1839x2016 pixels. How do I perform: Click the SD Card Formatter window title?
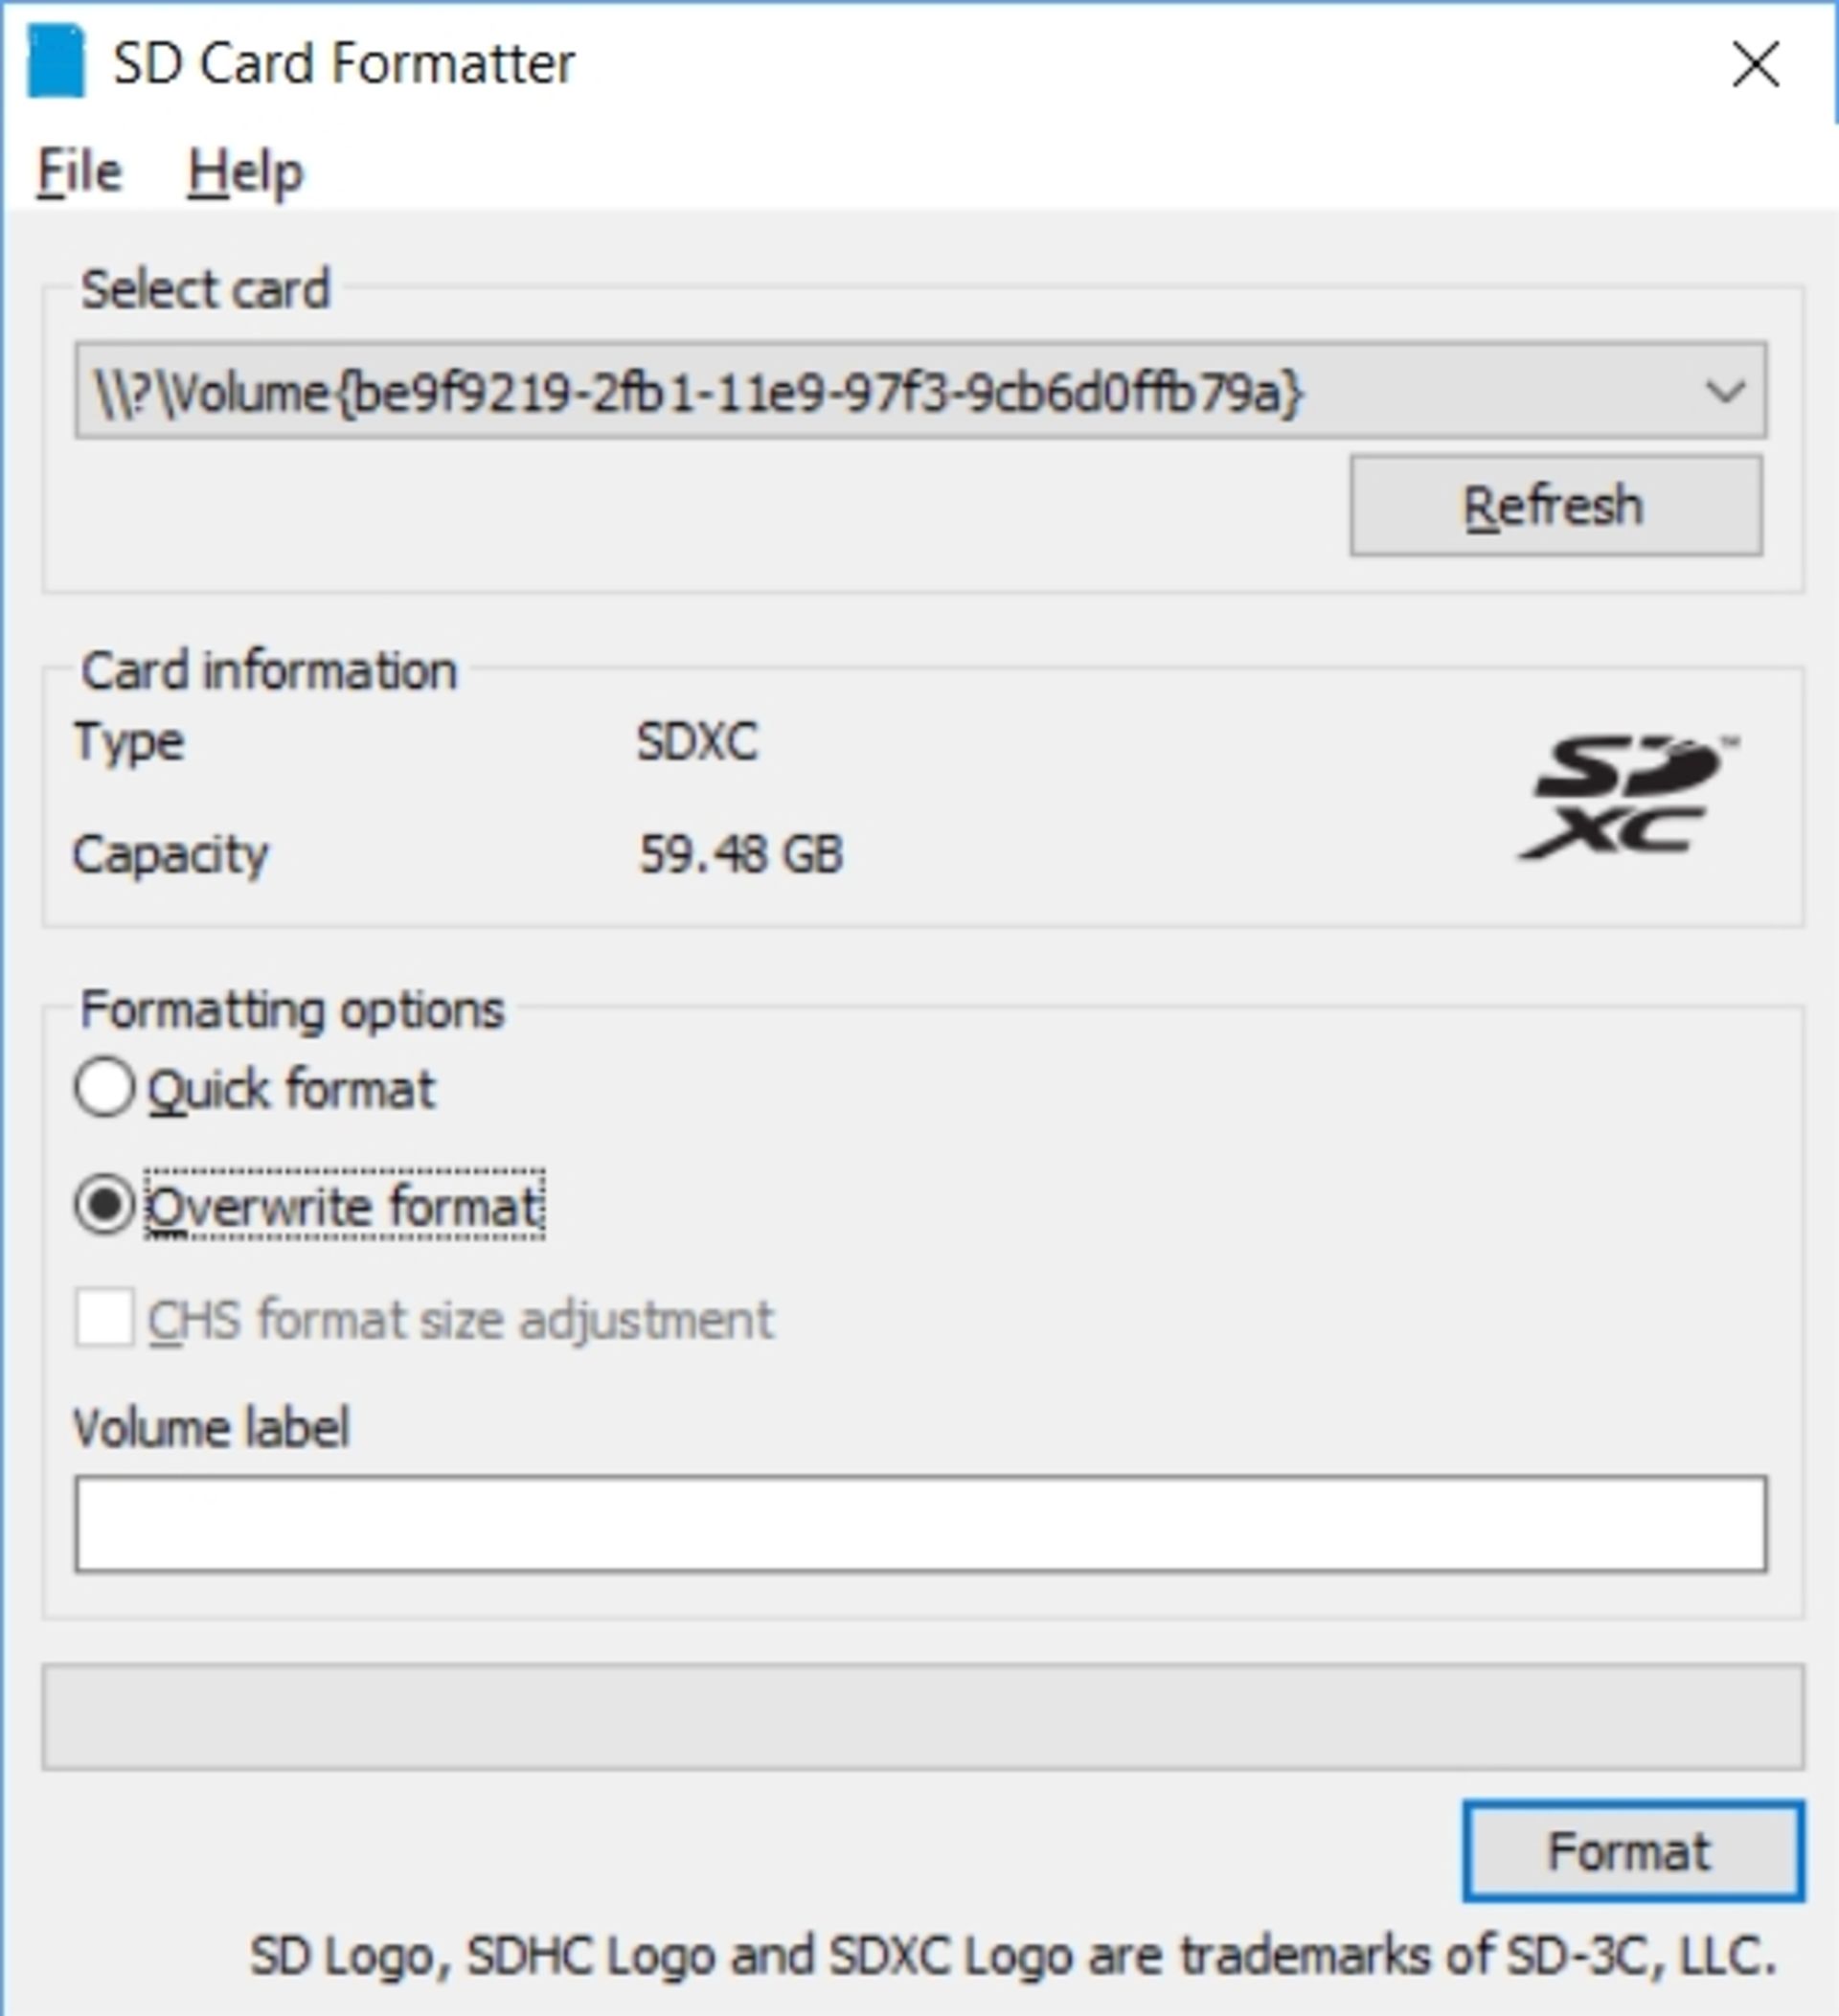tap(344, 63)
